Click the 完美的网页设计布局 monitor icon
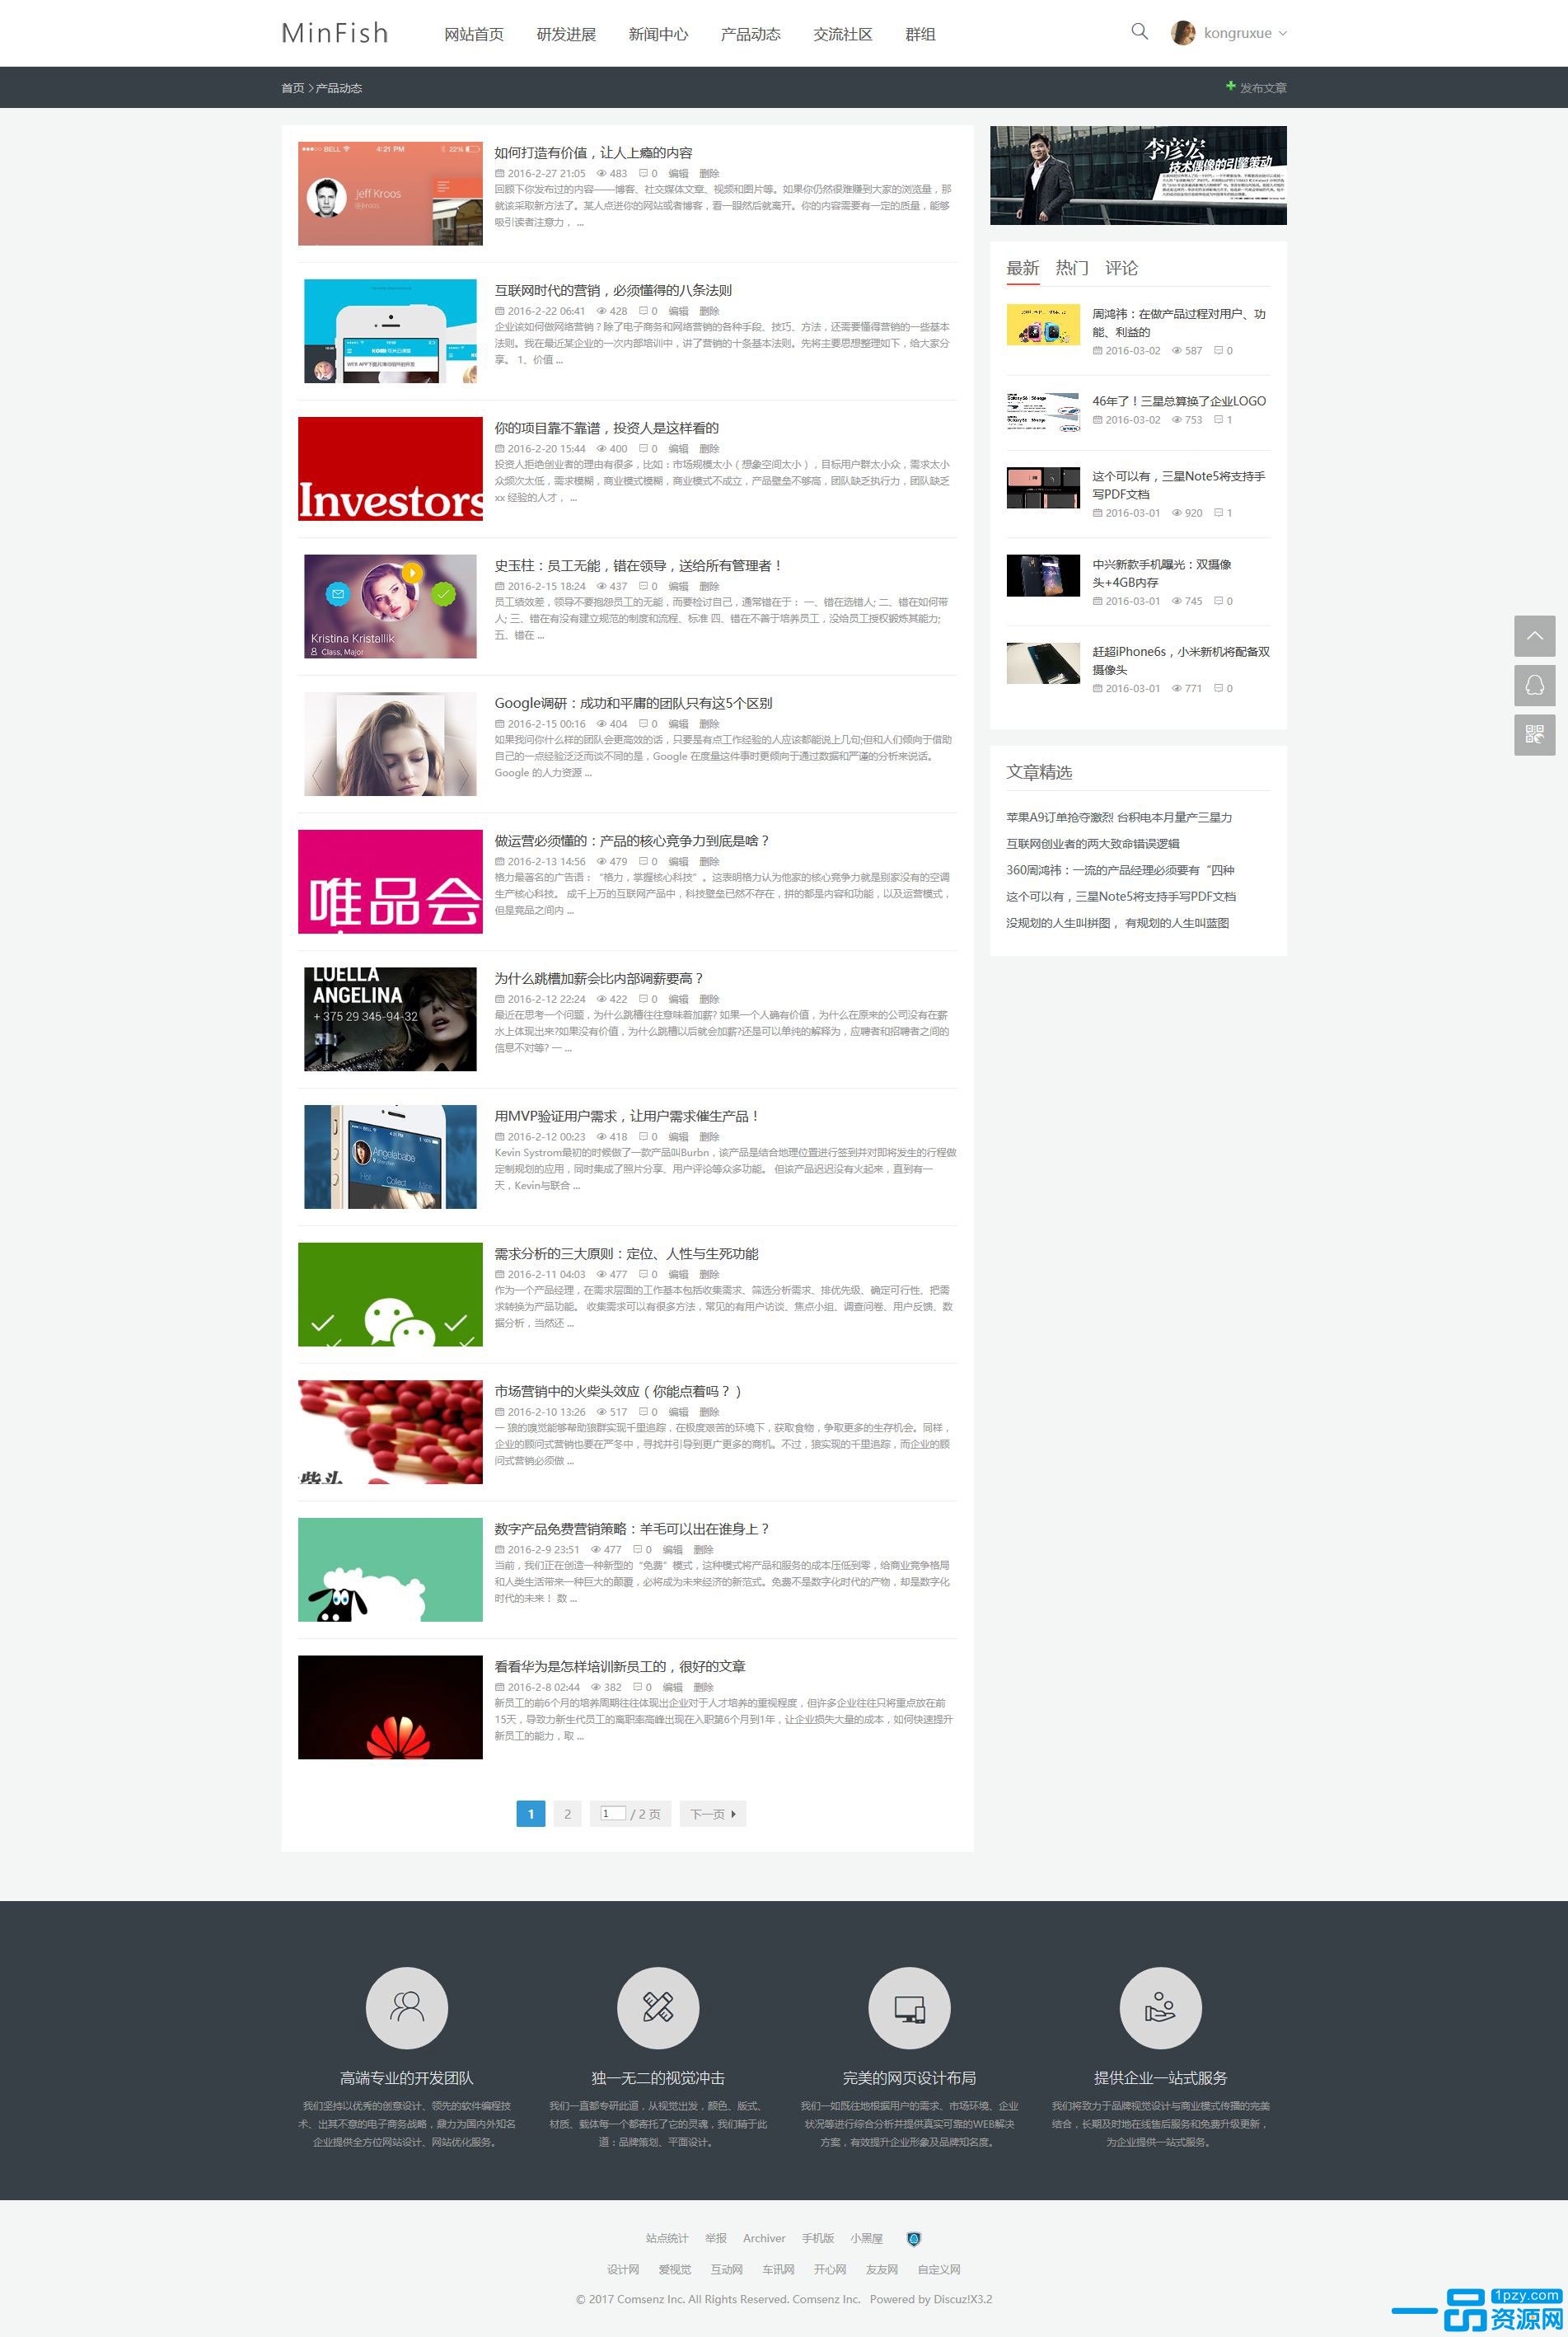The image size is (1568, 2337). point(909,2007)
